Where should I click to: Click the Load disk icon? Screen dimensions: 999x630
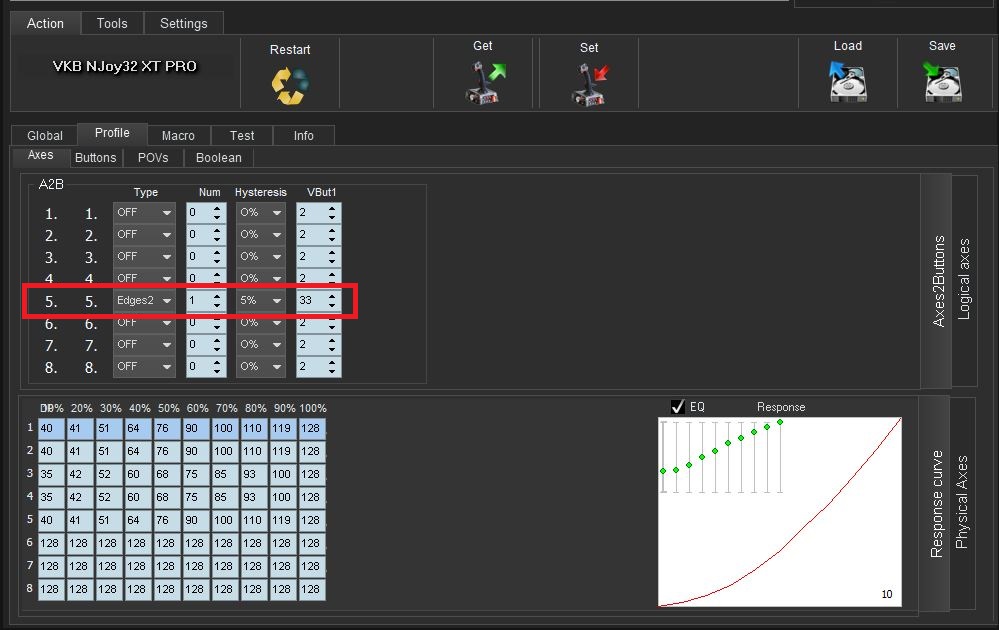tap(847, 81)
